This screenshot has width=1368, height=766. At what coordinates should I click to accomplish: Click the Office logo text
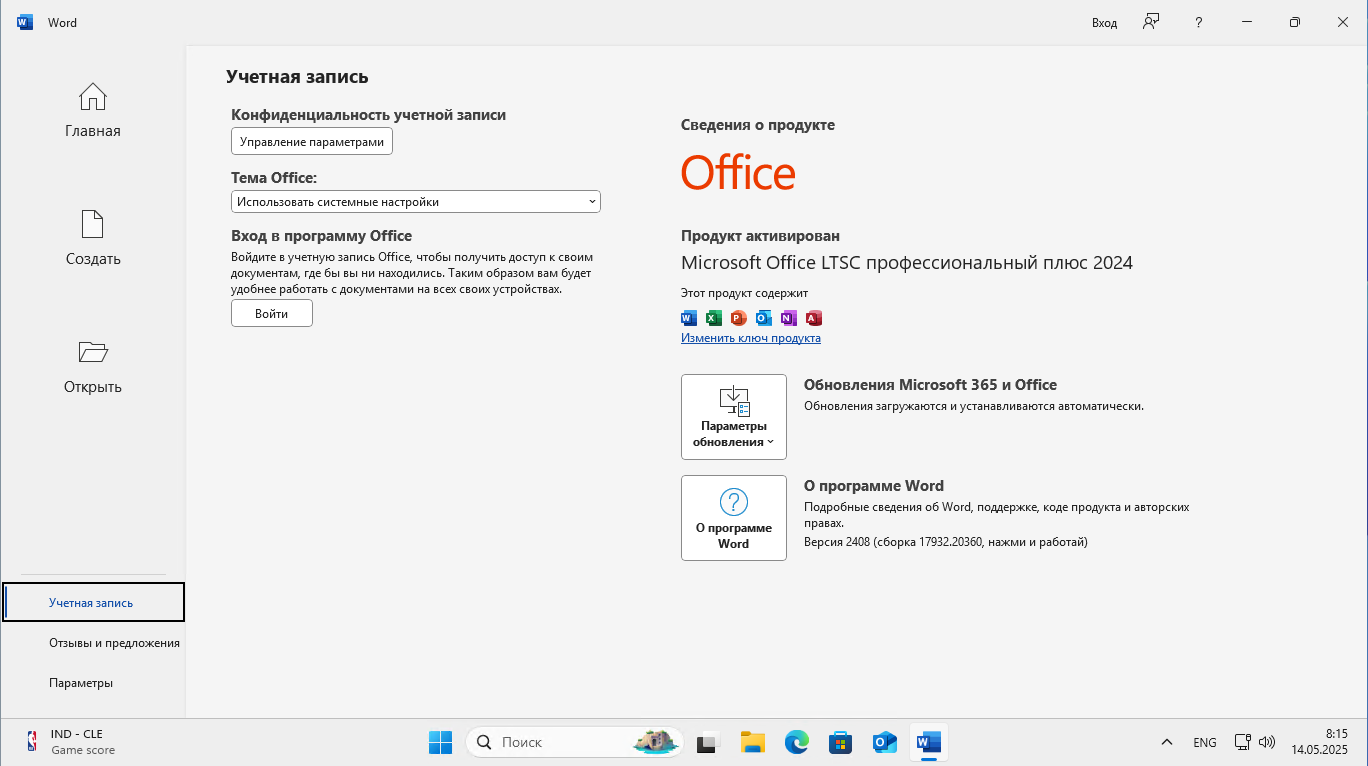(738, 173)
